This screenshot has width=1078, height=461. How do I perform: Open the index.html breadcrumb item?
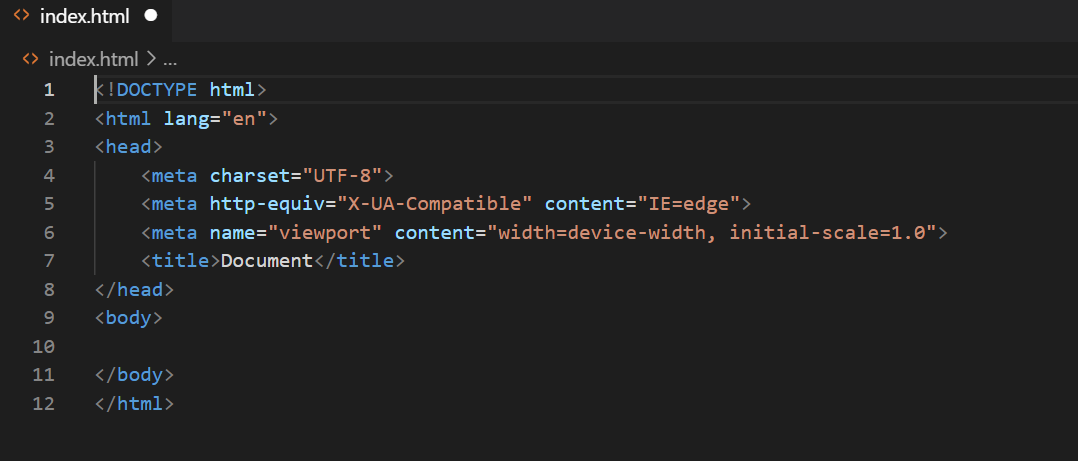pyautogui.click(x=94, y=59)
